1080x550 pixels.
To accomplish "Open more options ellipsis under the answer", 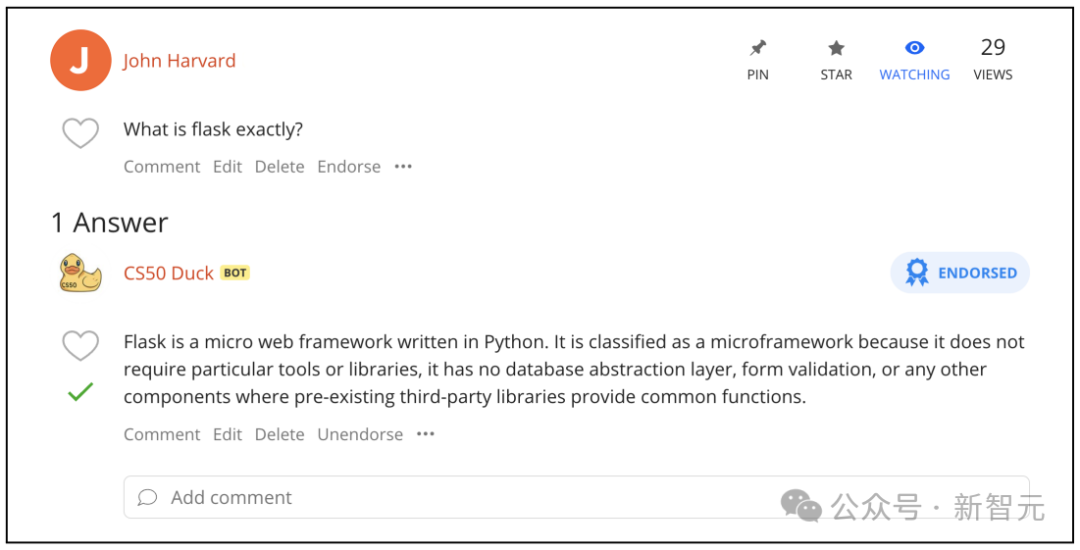I will pos(426,434).
